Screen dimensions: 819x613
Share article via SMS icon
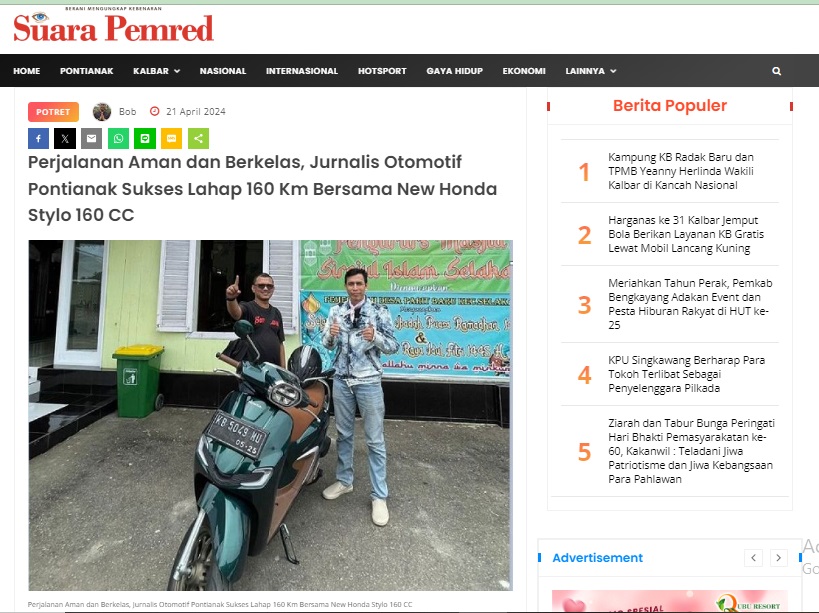(171, 138)
